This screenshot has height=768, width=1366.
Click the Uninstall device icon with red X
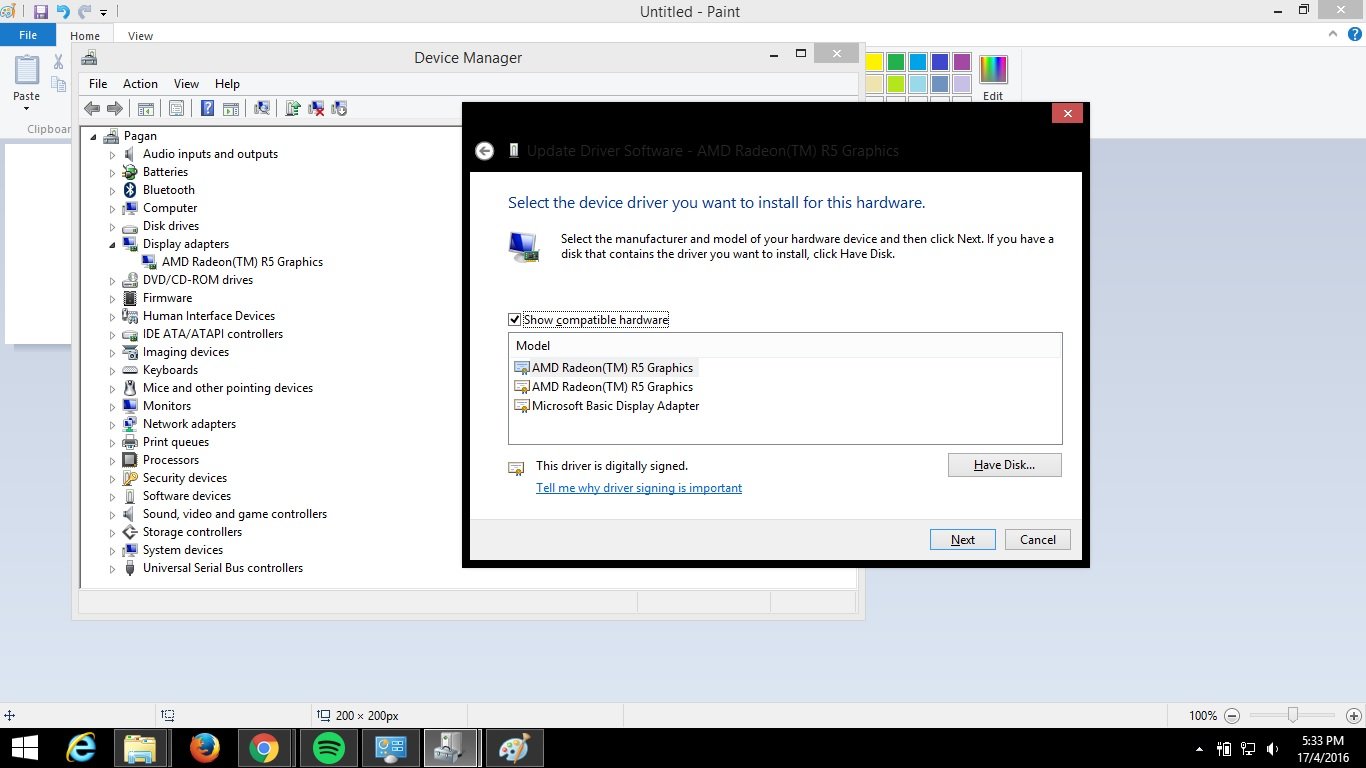pos(316,108)
